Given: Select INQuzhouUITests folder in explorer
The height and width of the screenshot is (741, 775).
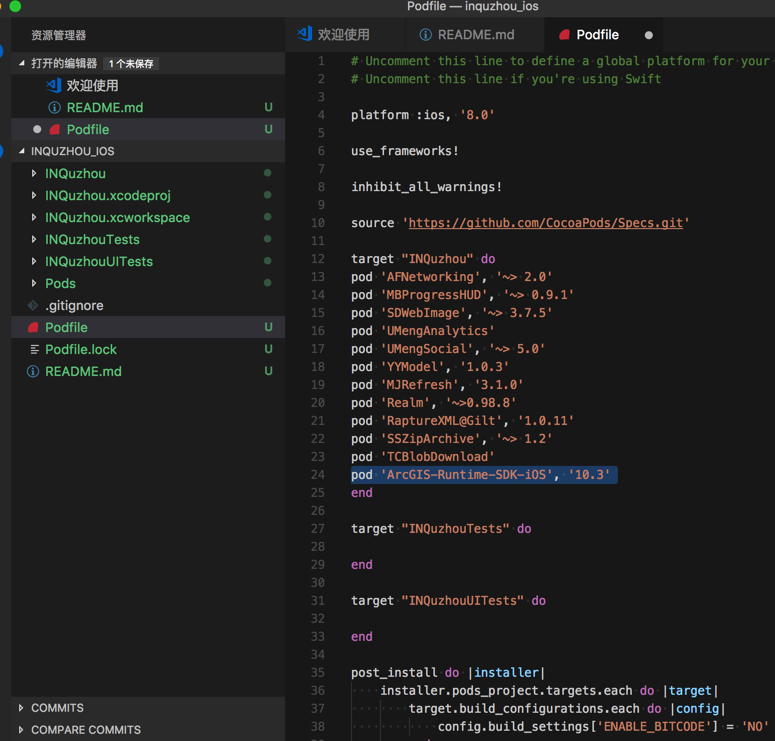Looking at the screenshot, I should (x=99, y=262).
